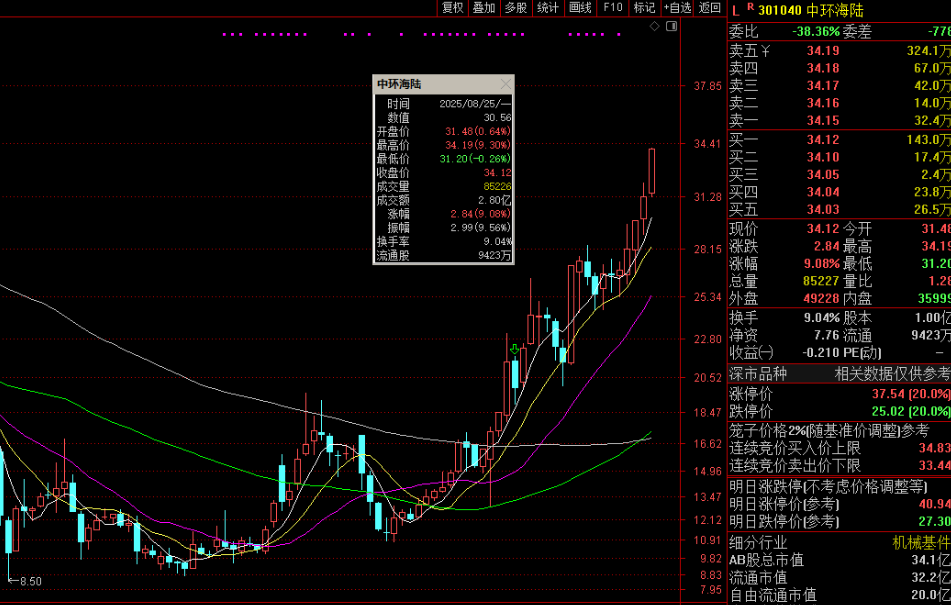Click the 现价 value 34.12
Screen dimensions: 951x605
823,229
